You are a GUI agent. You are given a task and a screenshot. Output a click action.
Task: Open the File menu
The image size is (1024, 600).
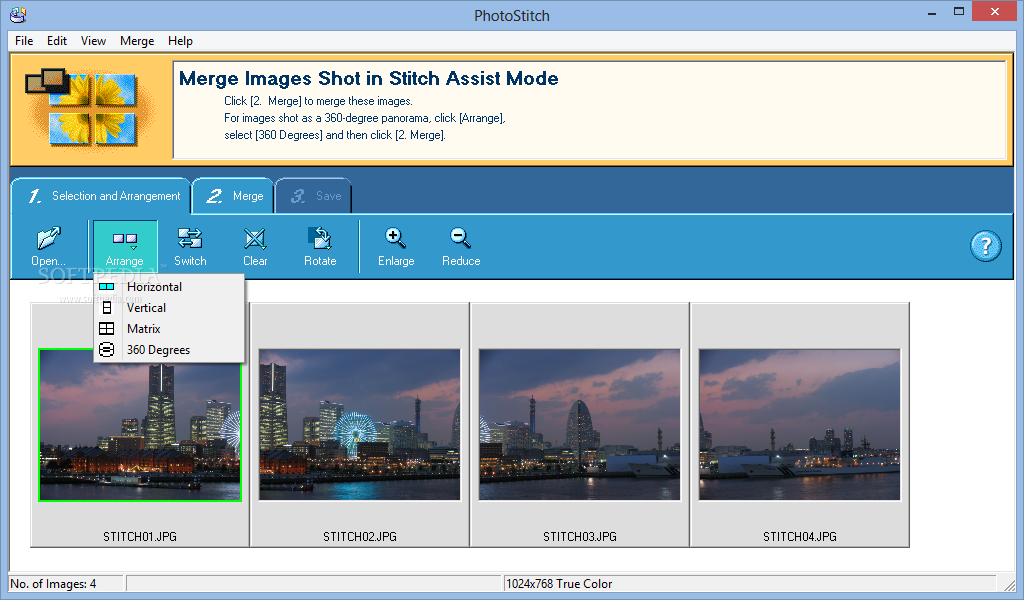(24, 40)
